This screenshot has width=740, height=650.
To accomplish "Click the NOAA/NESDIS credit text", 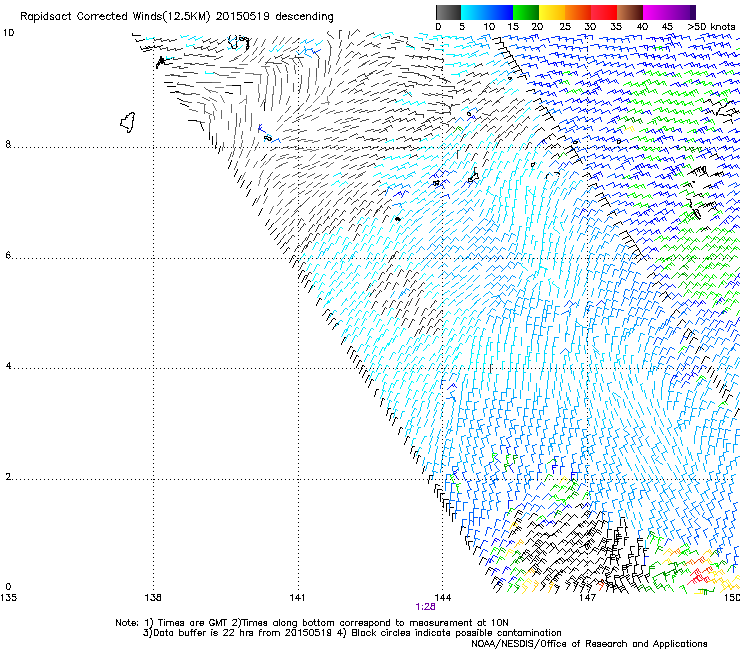I will 589,644.
